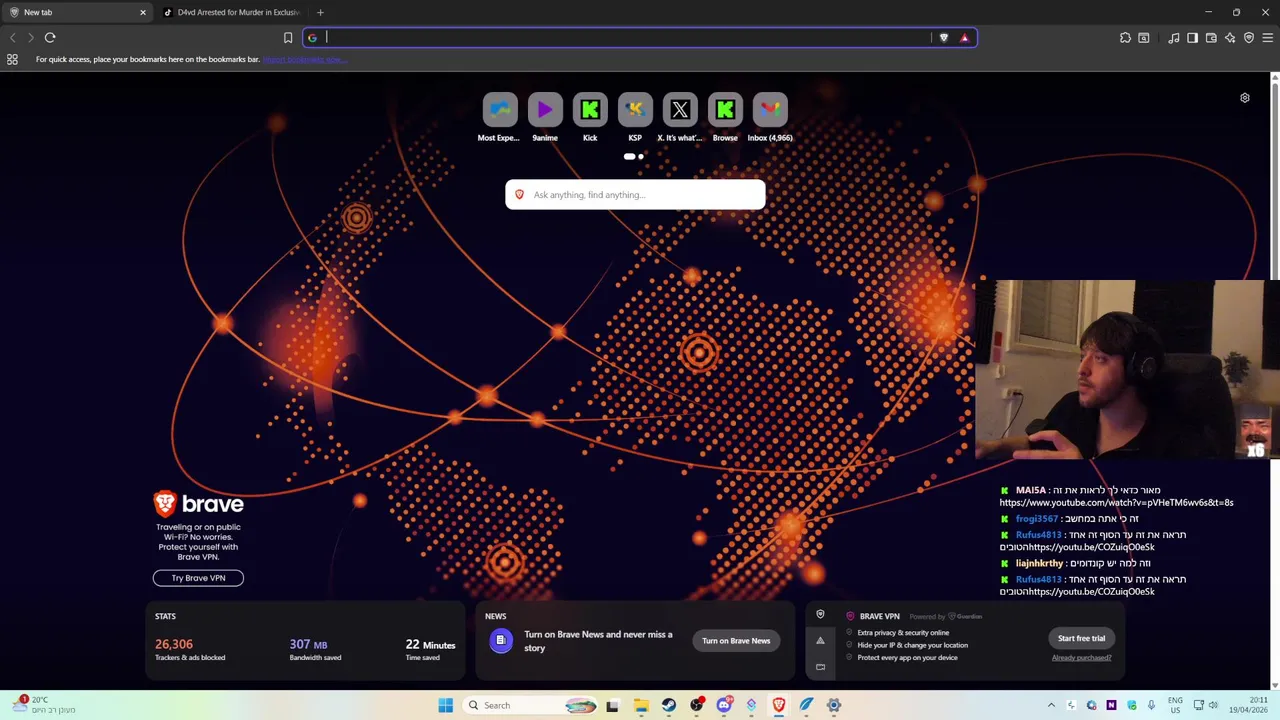Screen dimensions: 1280x720
Task: Open the 9anime shortcut tile
Action: (x=545, y=117)
